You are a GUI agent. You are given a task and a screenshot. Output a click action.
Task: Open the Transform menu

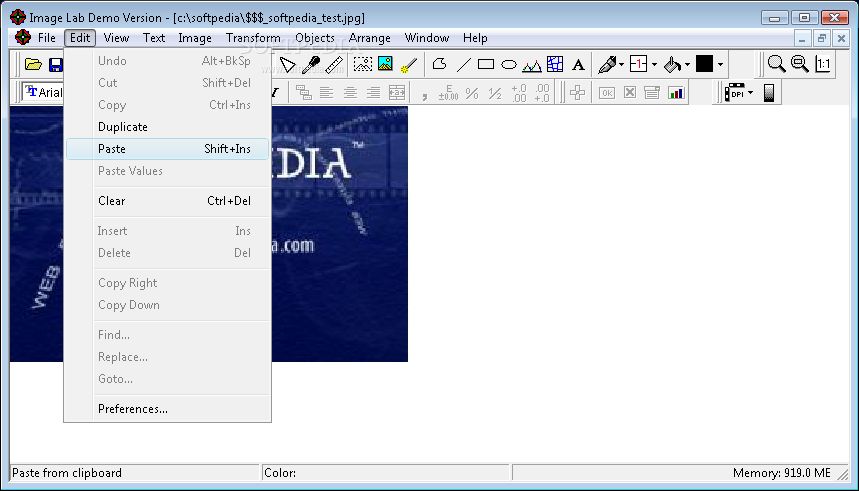click(253, 38)
